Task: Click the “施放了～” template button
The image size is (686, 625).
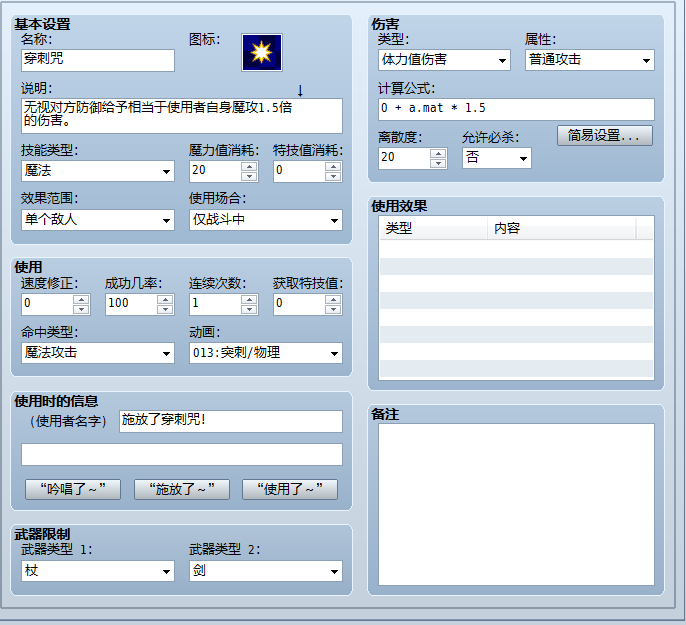Action: (182, 489)
